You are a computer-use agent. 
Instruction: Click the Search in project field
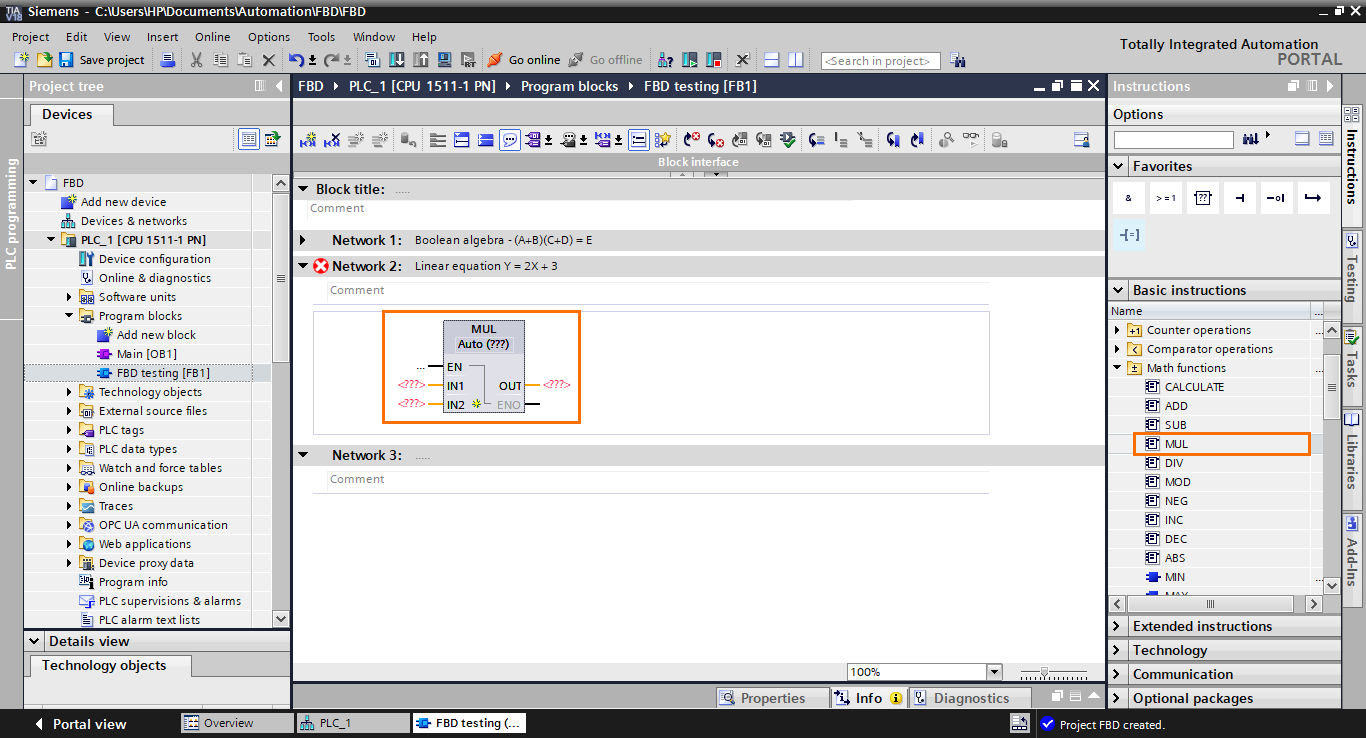[880, 60]
